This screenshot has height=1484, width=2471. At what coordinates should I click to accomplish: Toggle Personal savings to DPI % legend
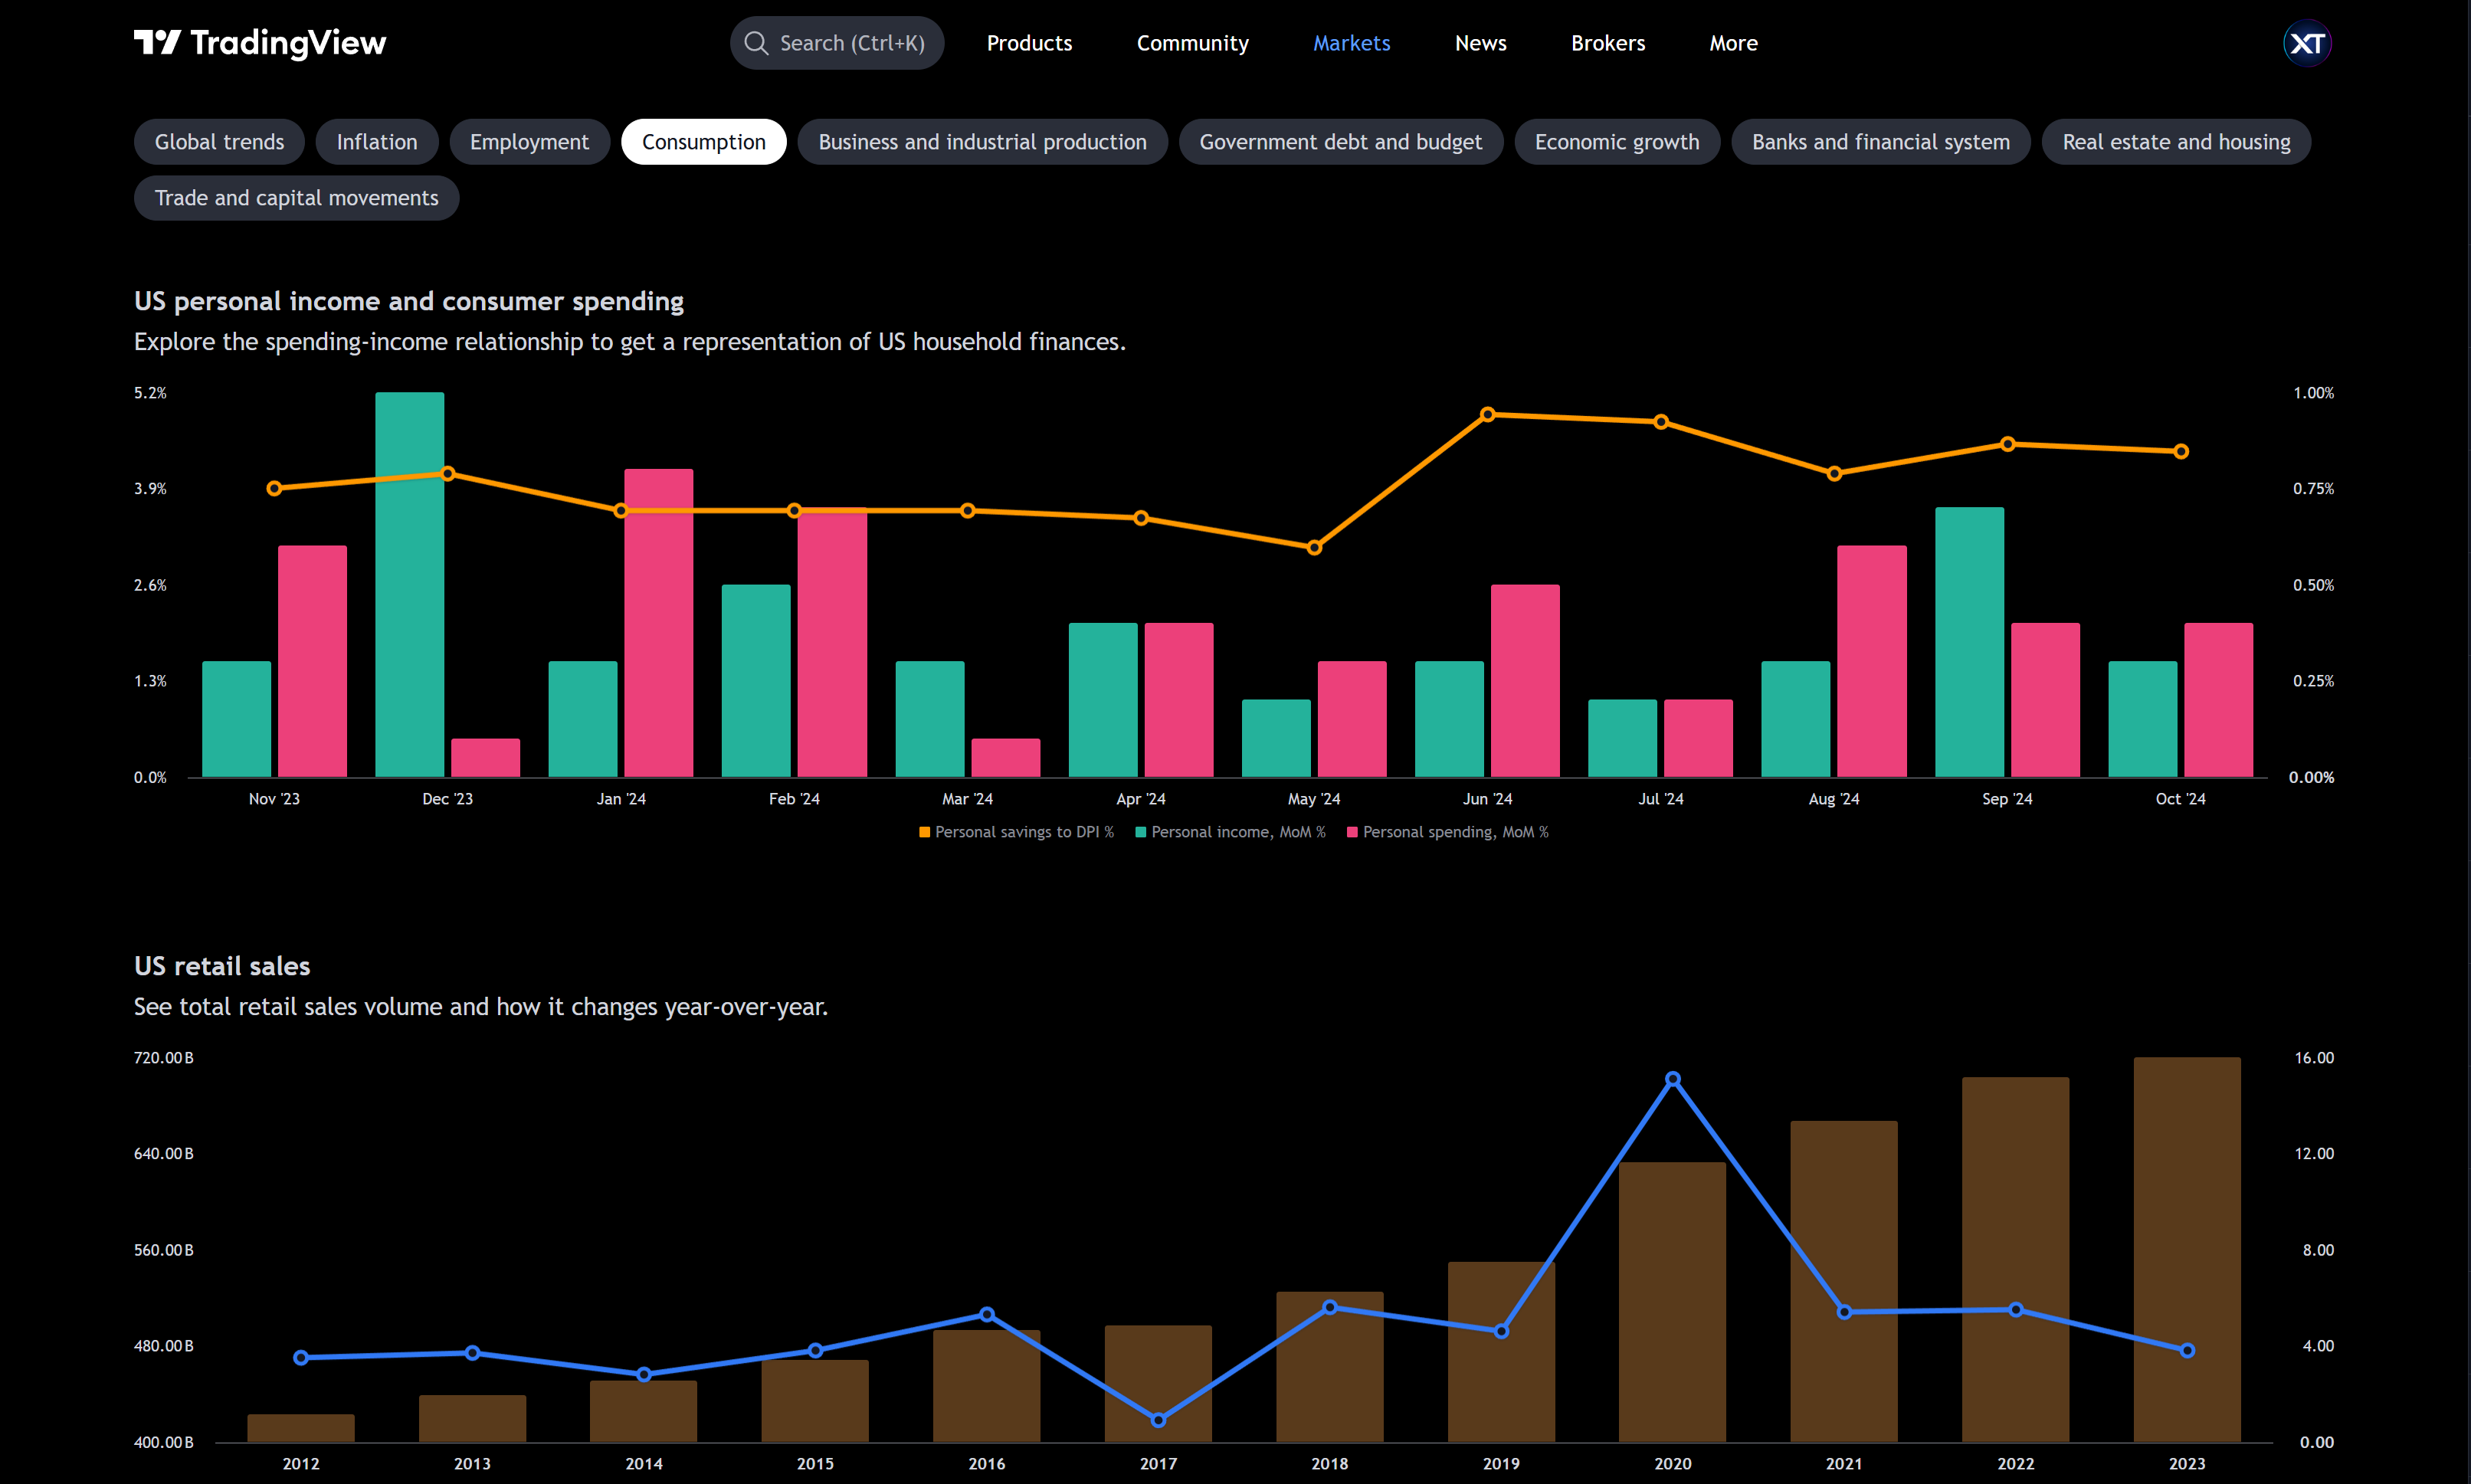coord(1016,832)
